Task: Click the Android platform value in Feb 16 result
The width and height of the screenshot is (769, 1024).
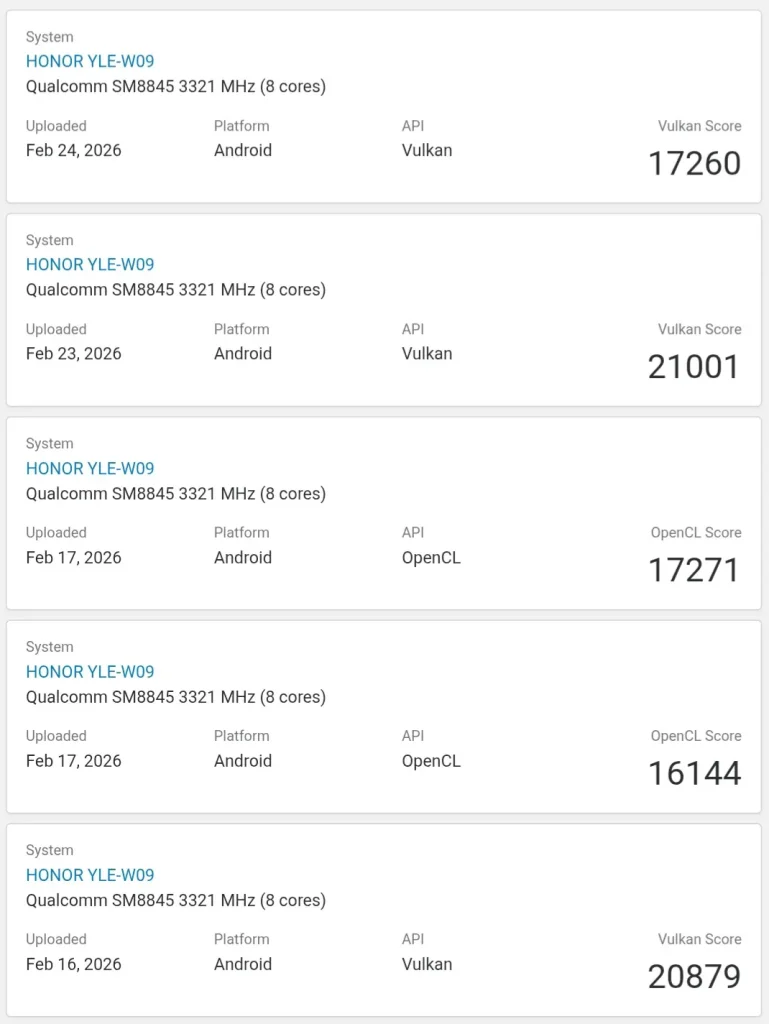Action: [x=243, y=964]
